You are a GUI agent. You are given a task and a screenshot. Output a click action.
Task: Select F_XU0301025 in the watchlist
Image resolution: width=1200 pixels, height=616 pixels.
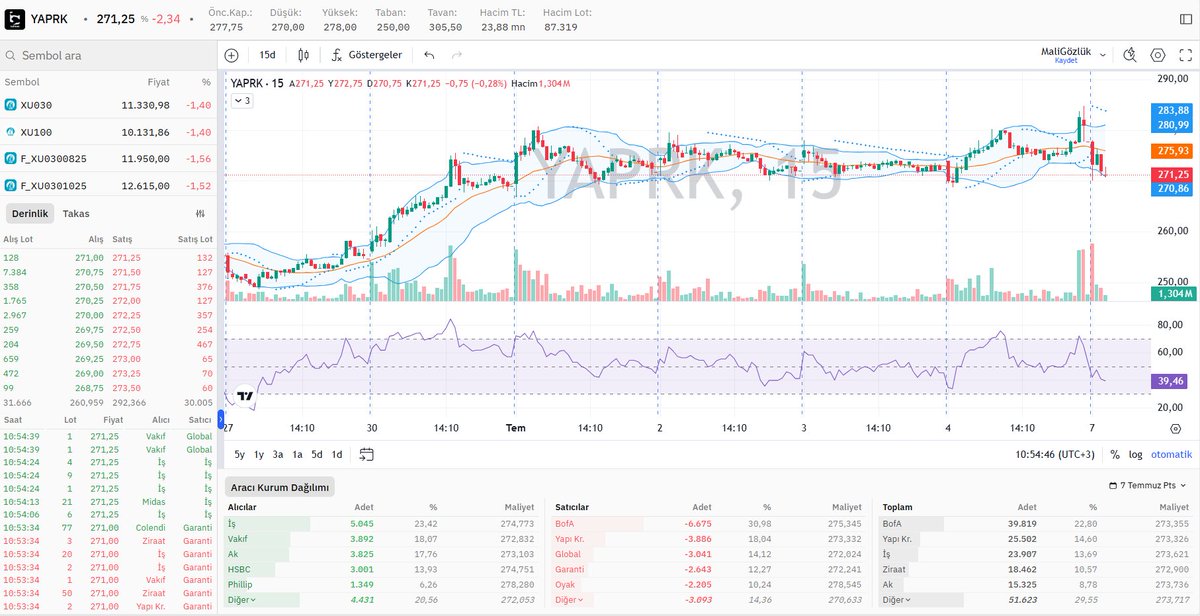tap(108, 185)
